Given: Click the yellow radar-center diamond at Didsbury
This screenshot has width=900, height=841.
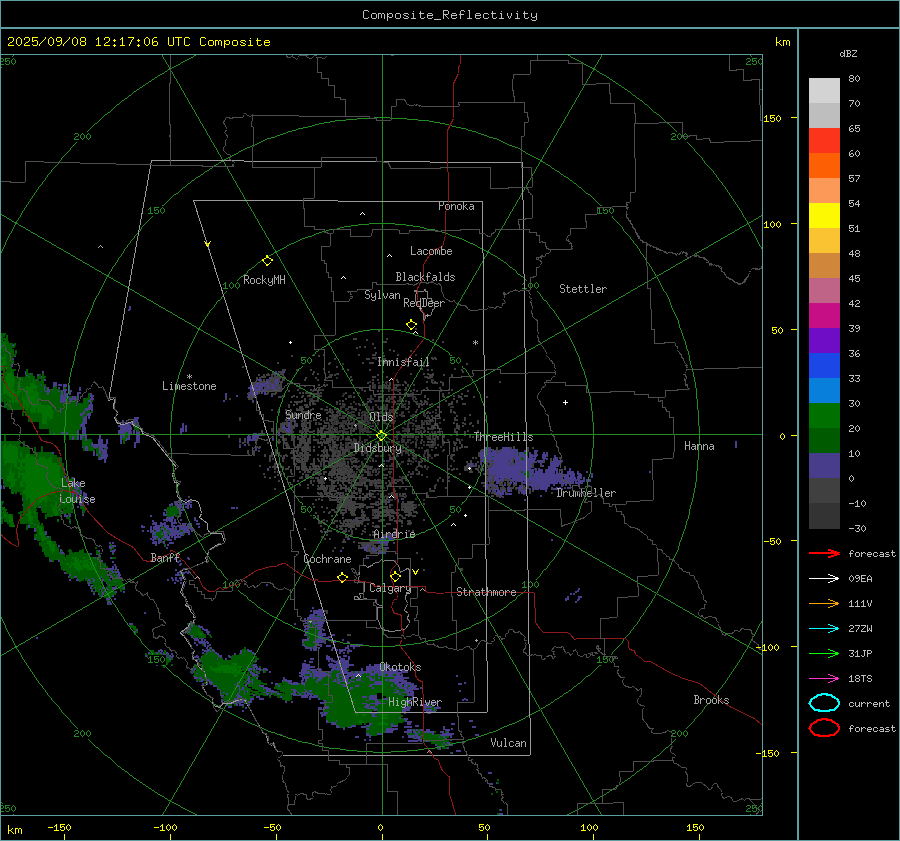Looking at the screenshot, I should point(382,435).
